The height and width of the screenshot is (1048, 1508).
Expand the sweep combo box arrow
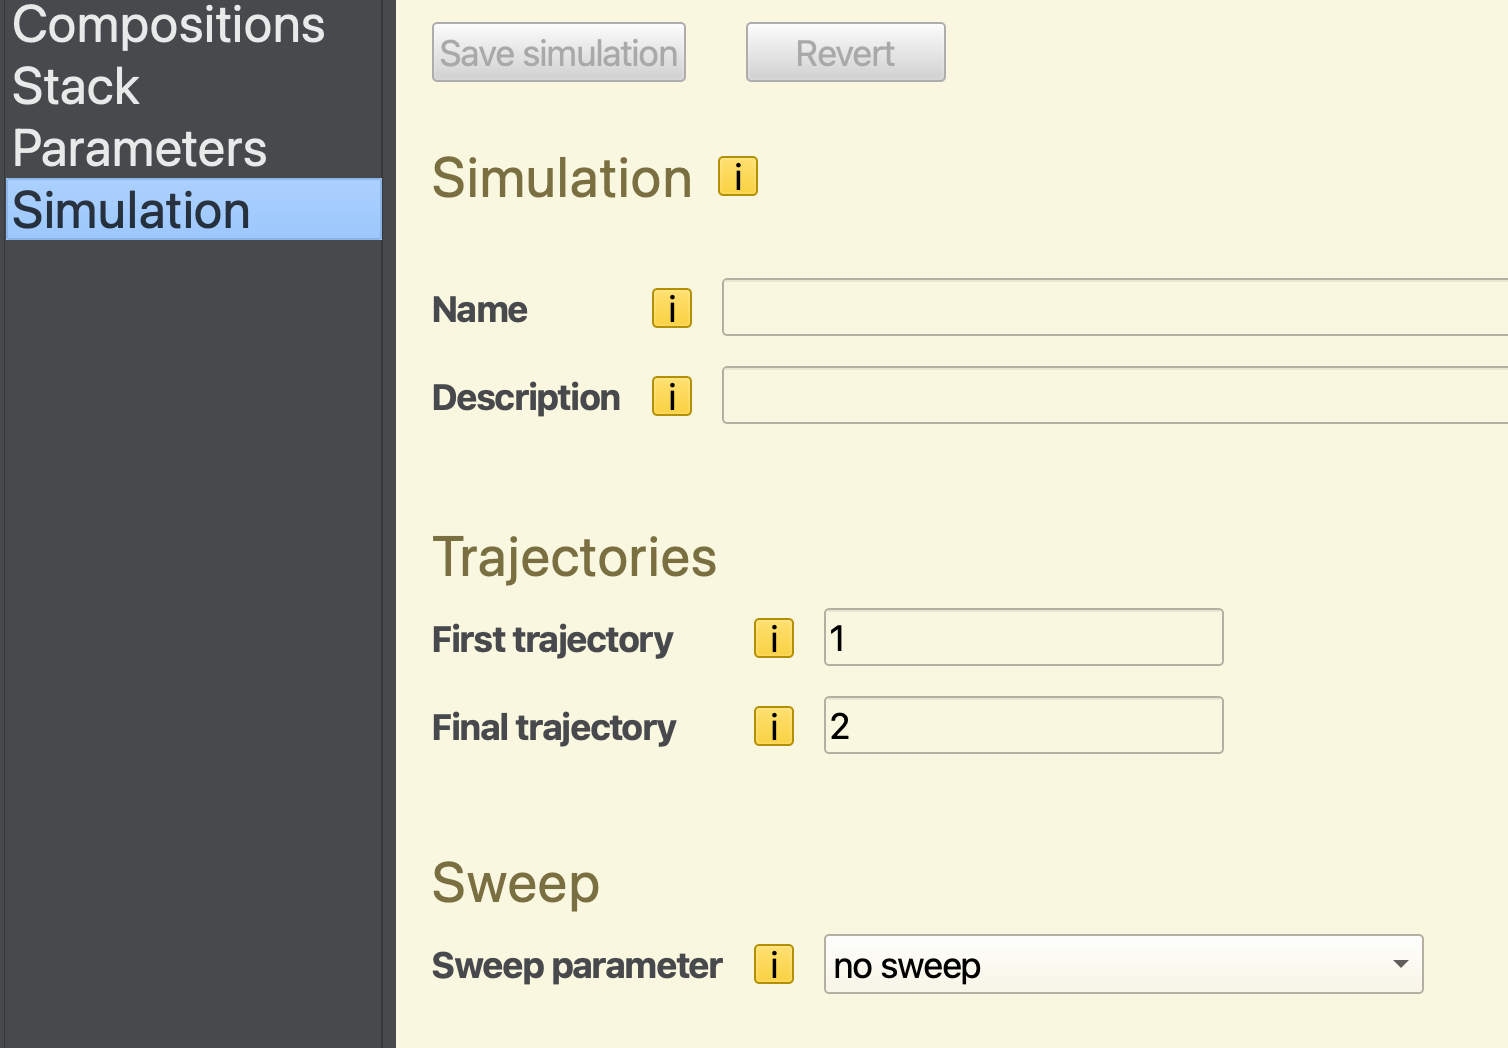pyautogui.click(x=1400, y=965)
